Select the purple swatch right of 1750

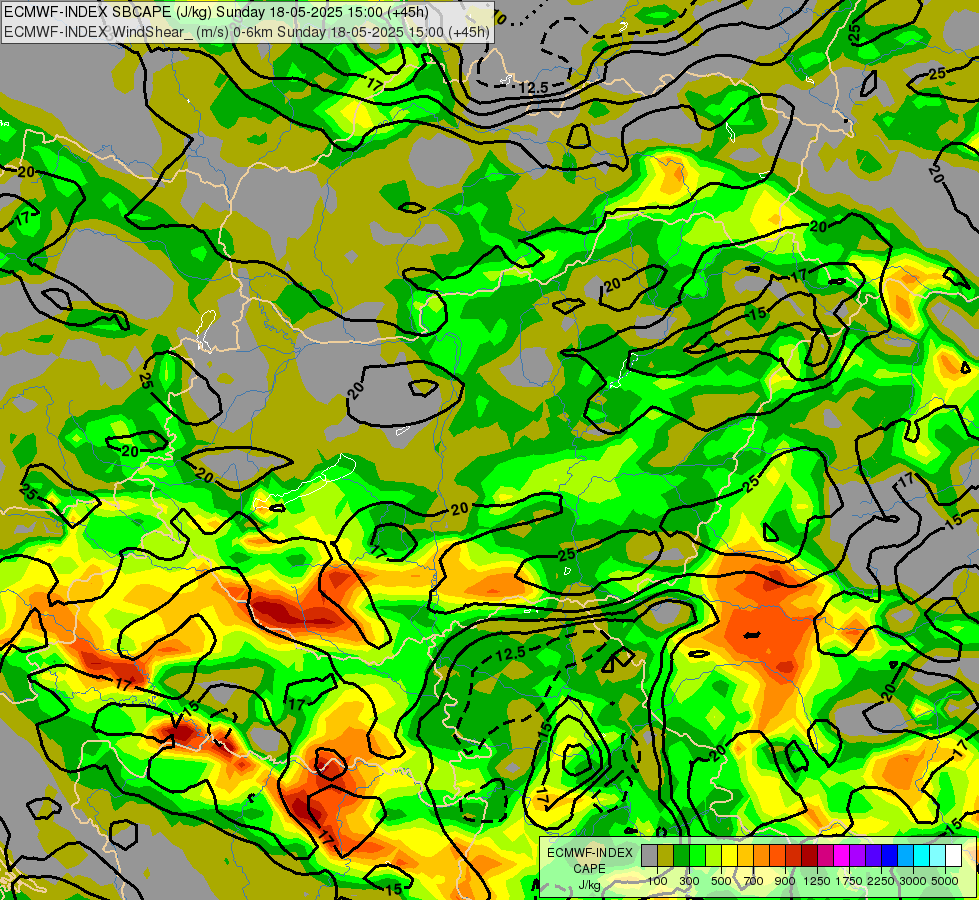coord(858,856)
